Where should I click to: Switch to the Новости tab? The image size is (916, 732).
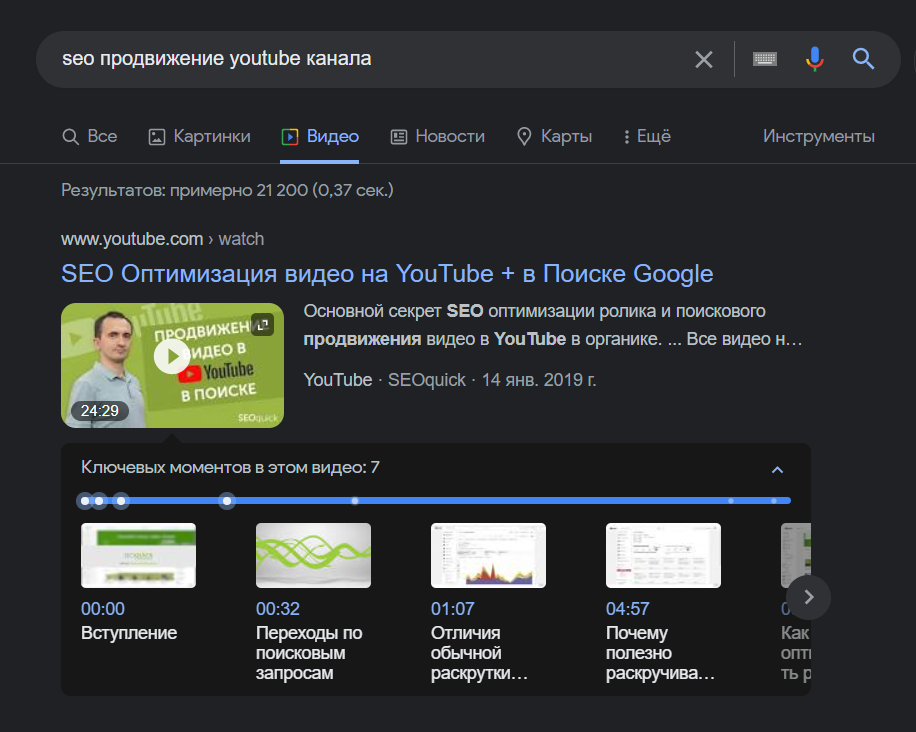click(438, 137)
